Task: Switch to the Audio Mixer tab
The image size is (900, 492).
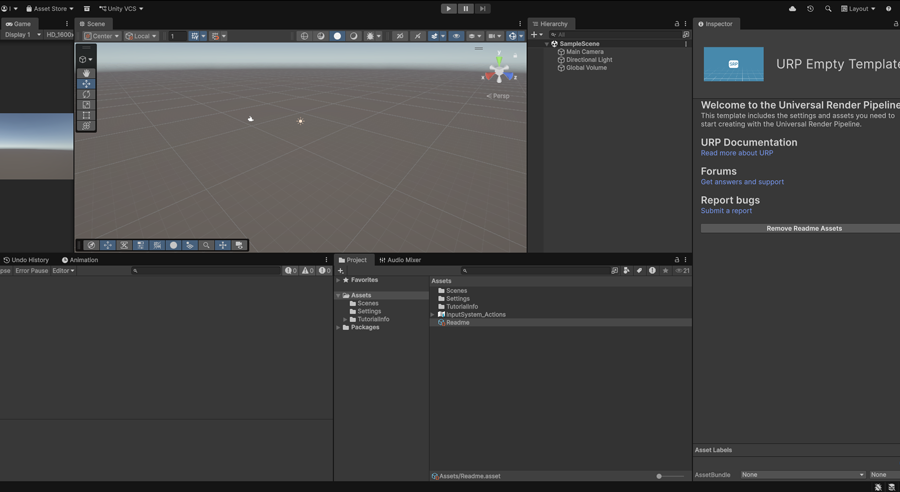Action: 400,260
